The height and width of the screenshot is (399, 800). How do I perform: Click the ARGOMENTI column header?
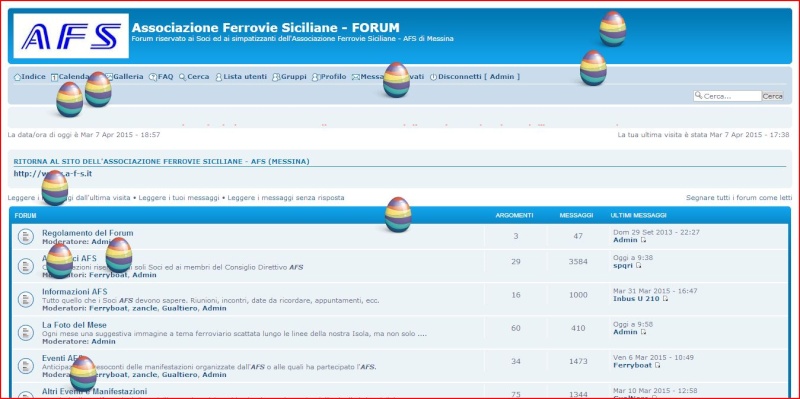click(514, 215)
